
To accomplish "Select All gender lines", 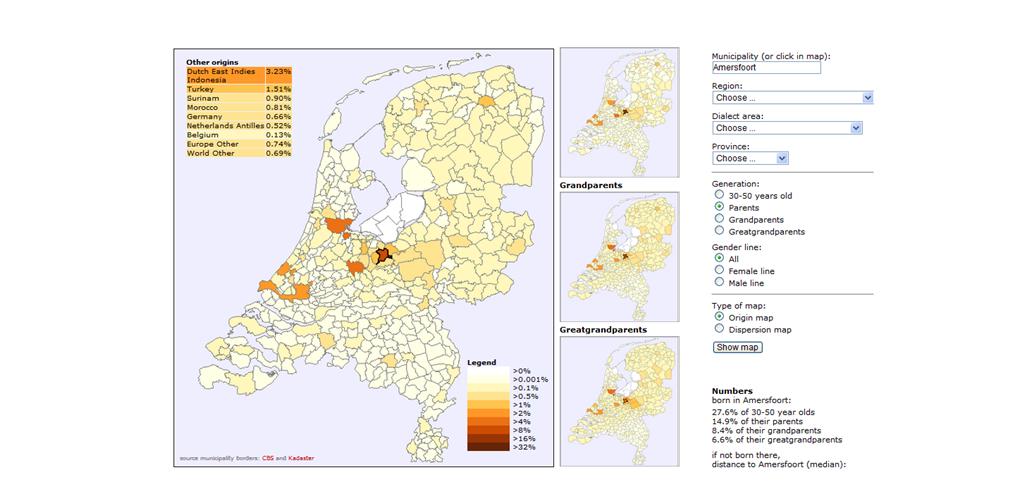I will point(719,258).
